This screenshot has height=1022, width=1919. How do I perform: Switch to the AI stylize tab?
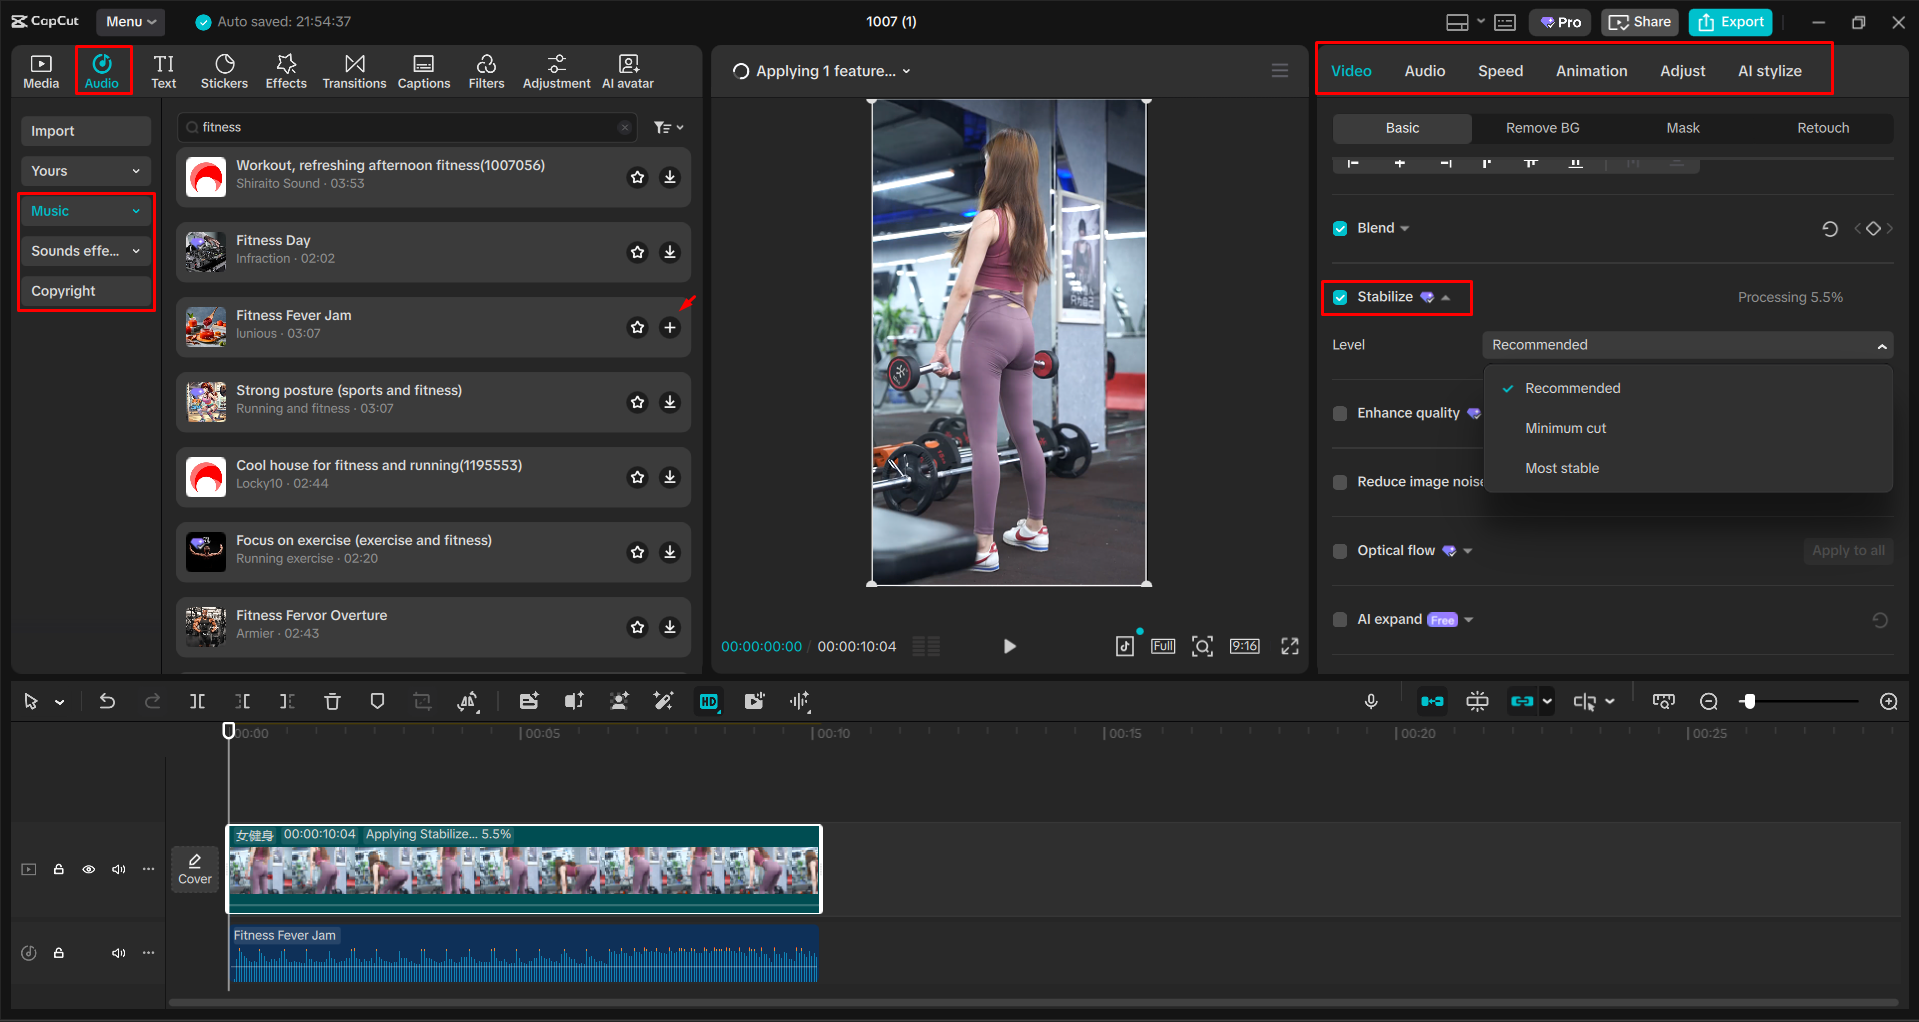1769,71
